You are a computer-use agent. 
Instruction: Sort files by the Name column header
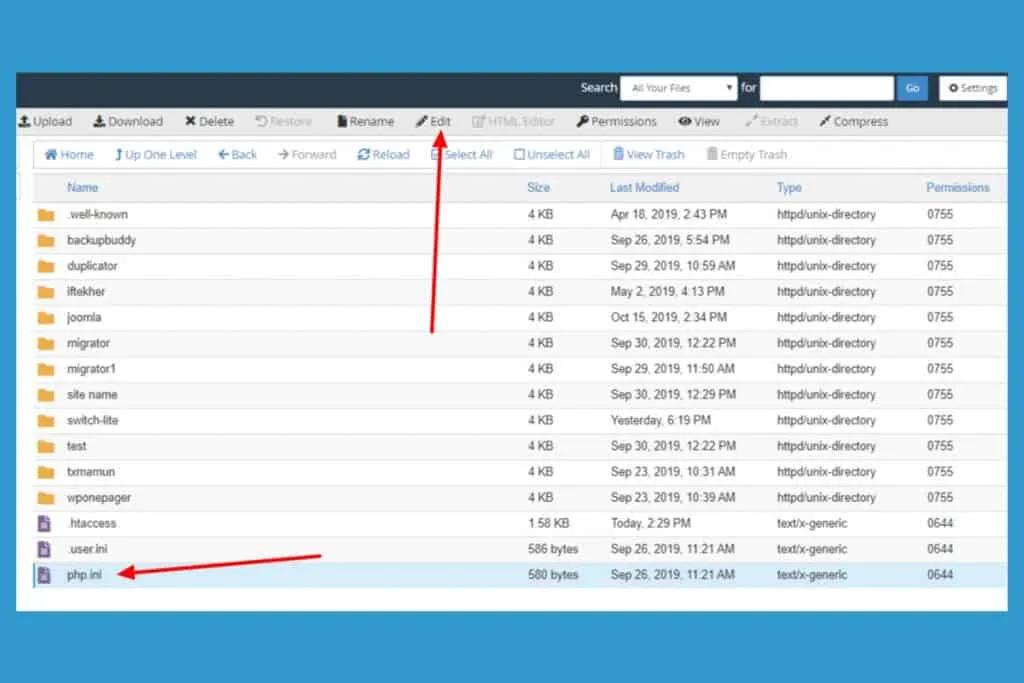[x=82, y=187]
